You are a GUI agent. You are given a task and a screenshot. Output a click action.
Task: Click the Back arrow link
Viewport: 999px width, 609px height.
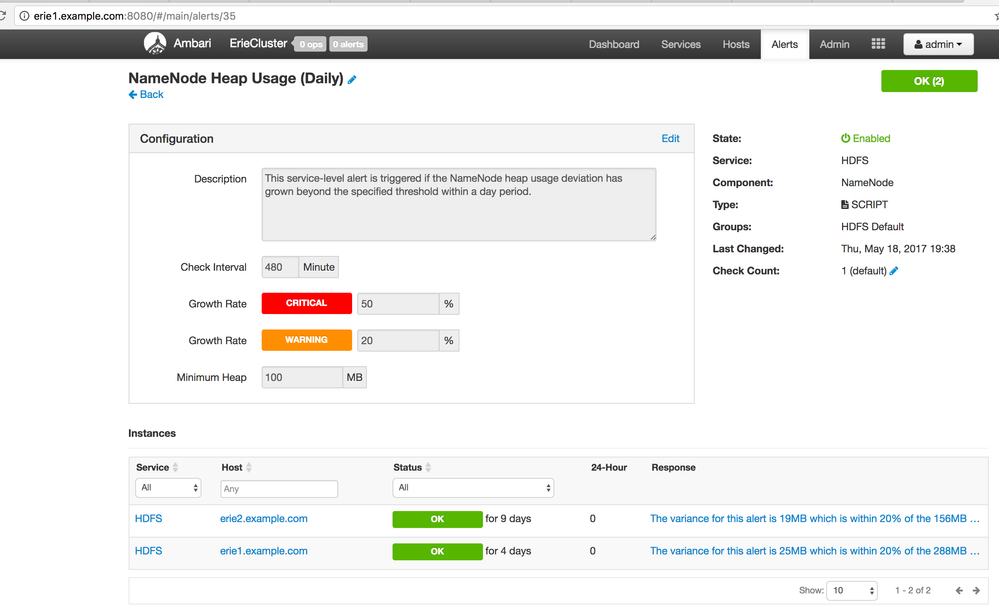(146, 94)
